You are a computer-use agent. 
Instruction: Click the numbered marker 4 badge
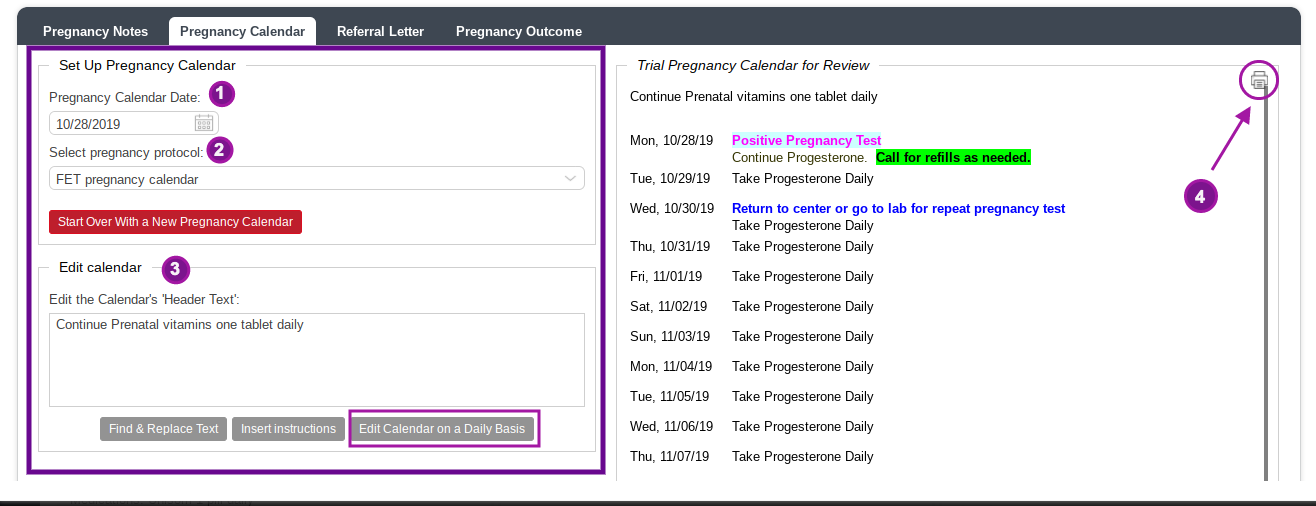point(1200,196)
